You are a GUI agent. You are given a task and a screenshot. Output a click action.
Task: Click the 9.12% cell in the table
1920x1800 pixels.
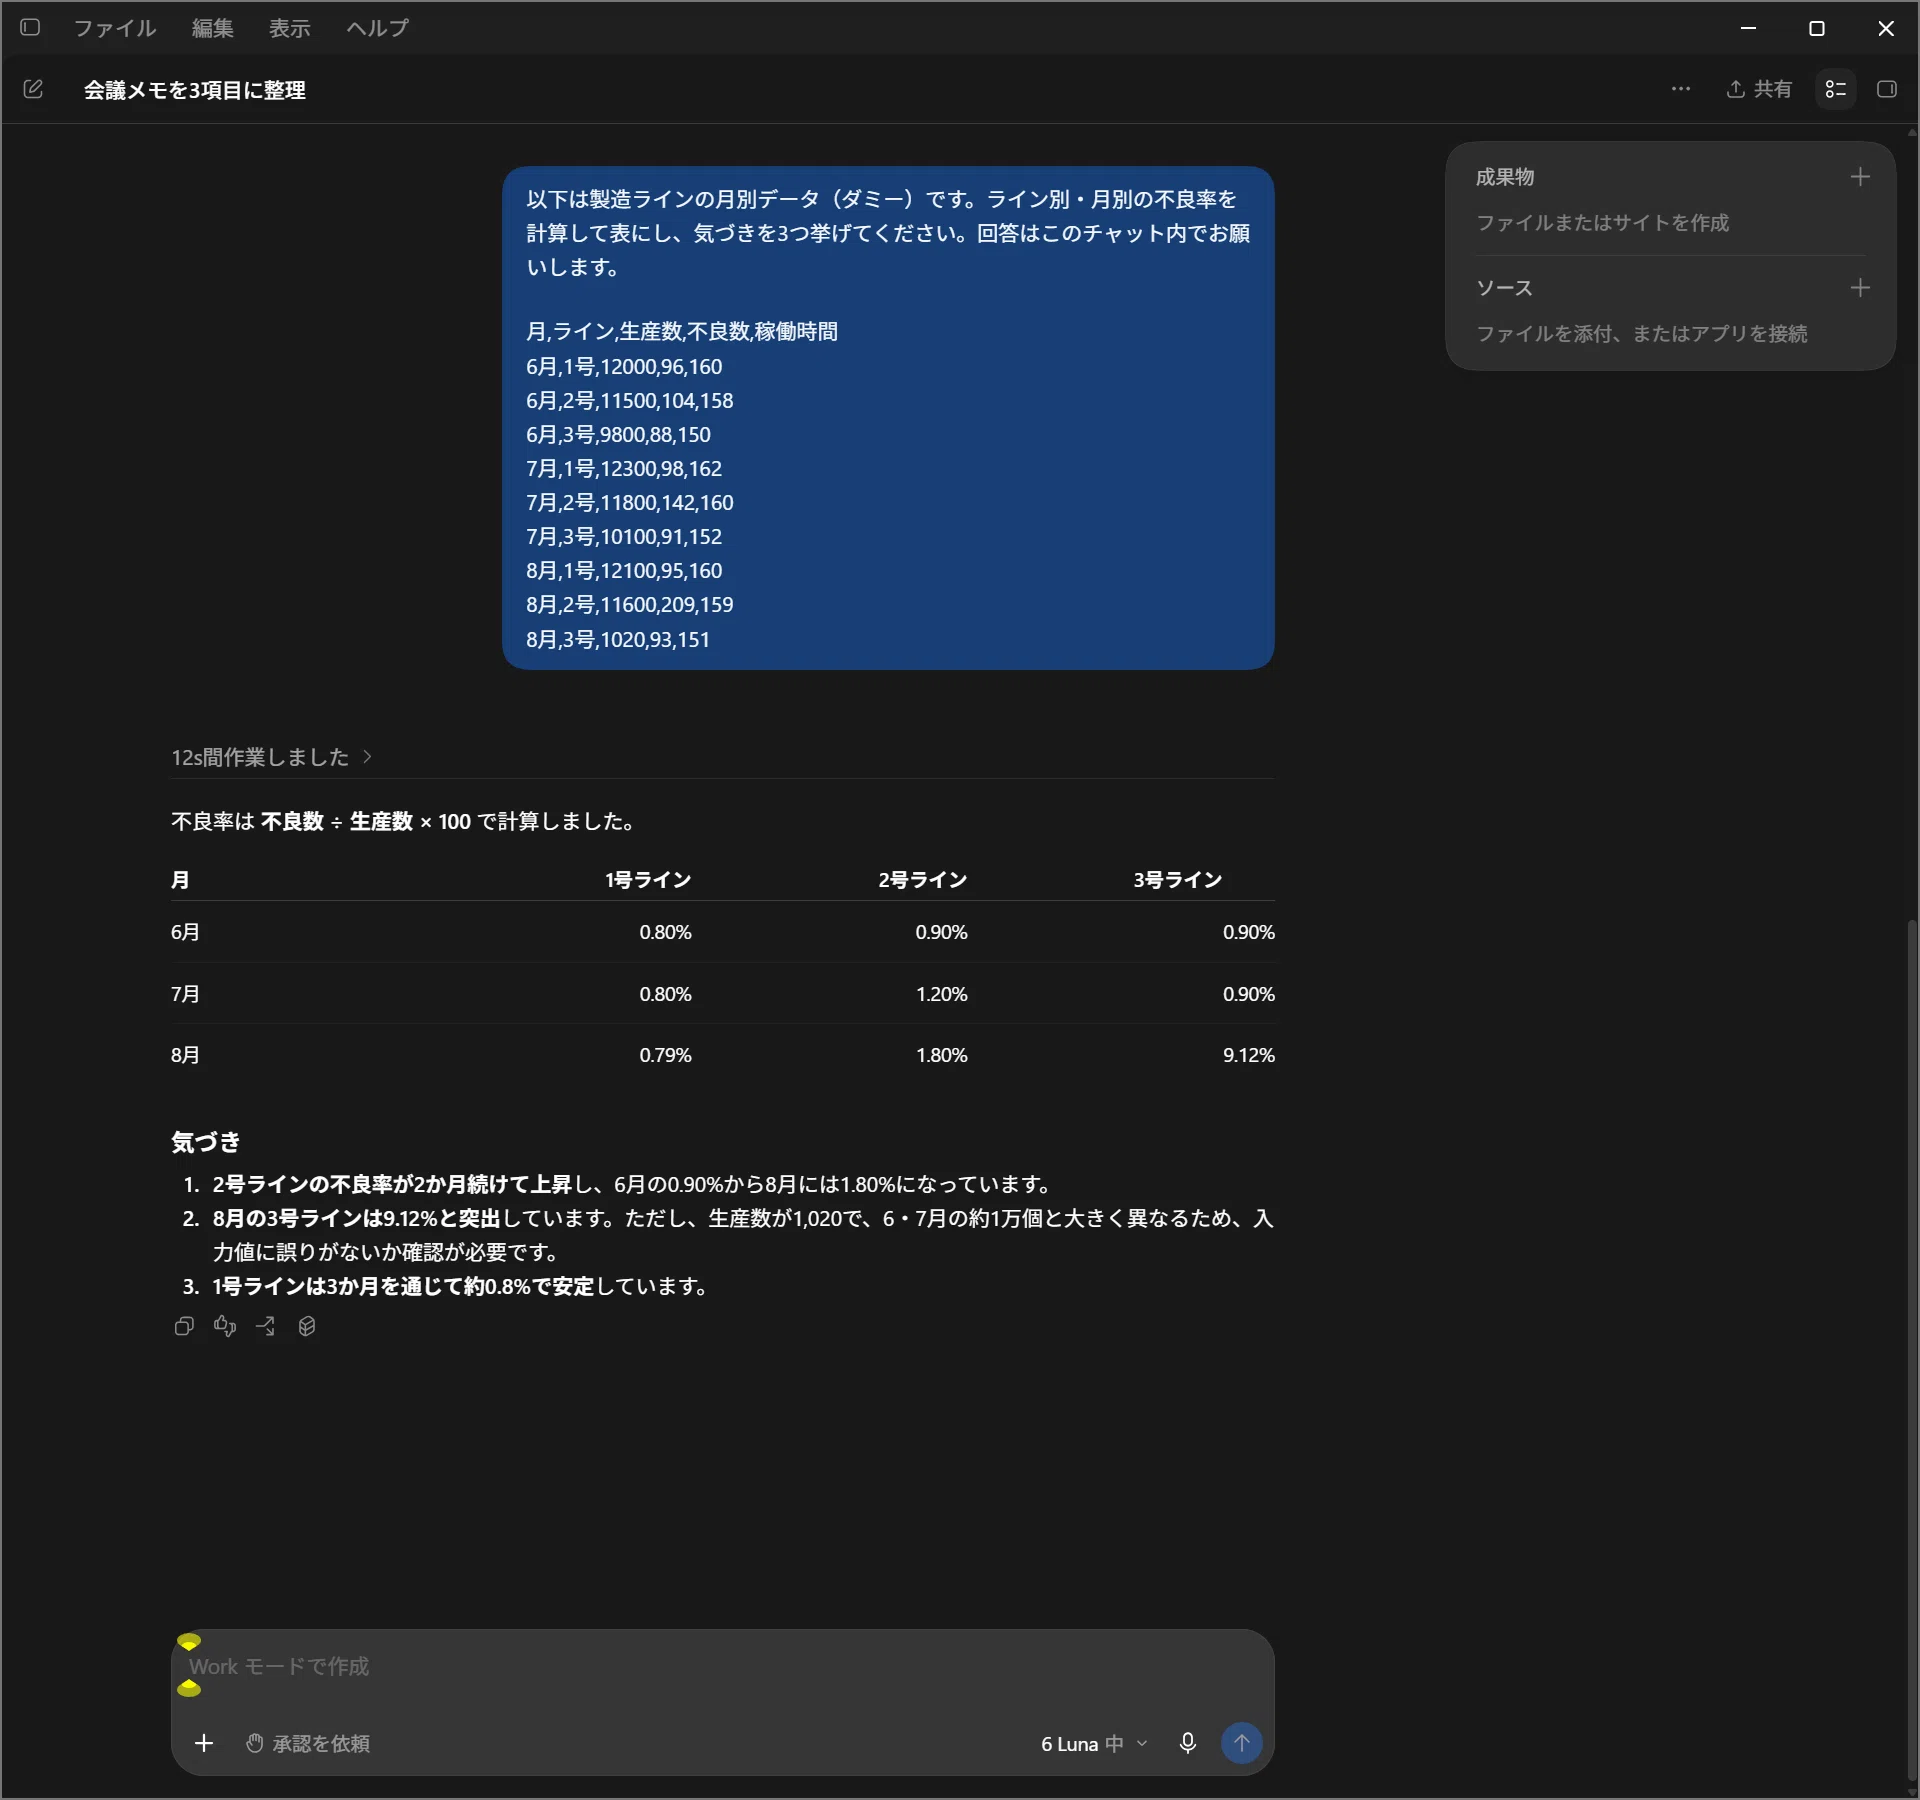[1248, 1055]
